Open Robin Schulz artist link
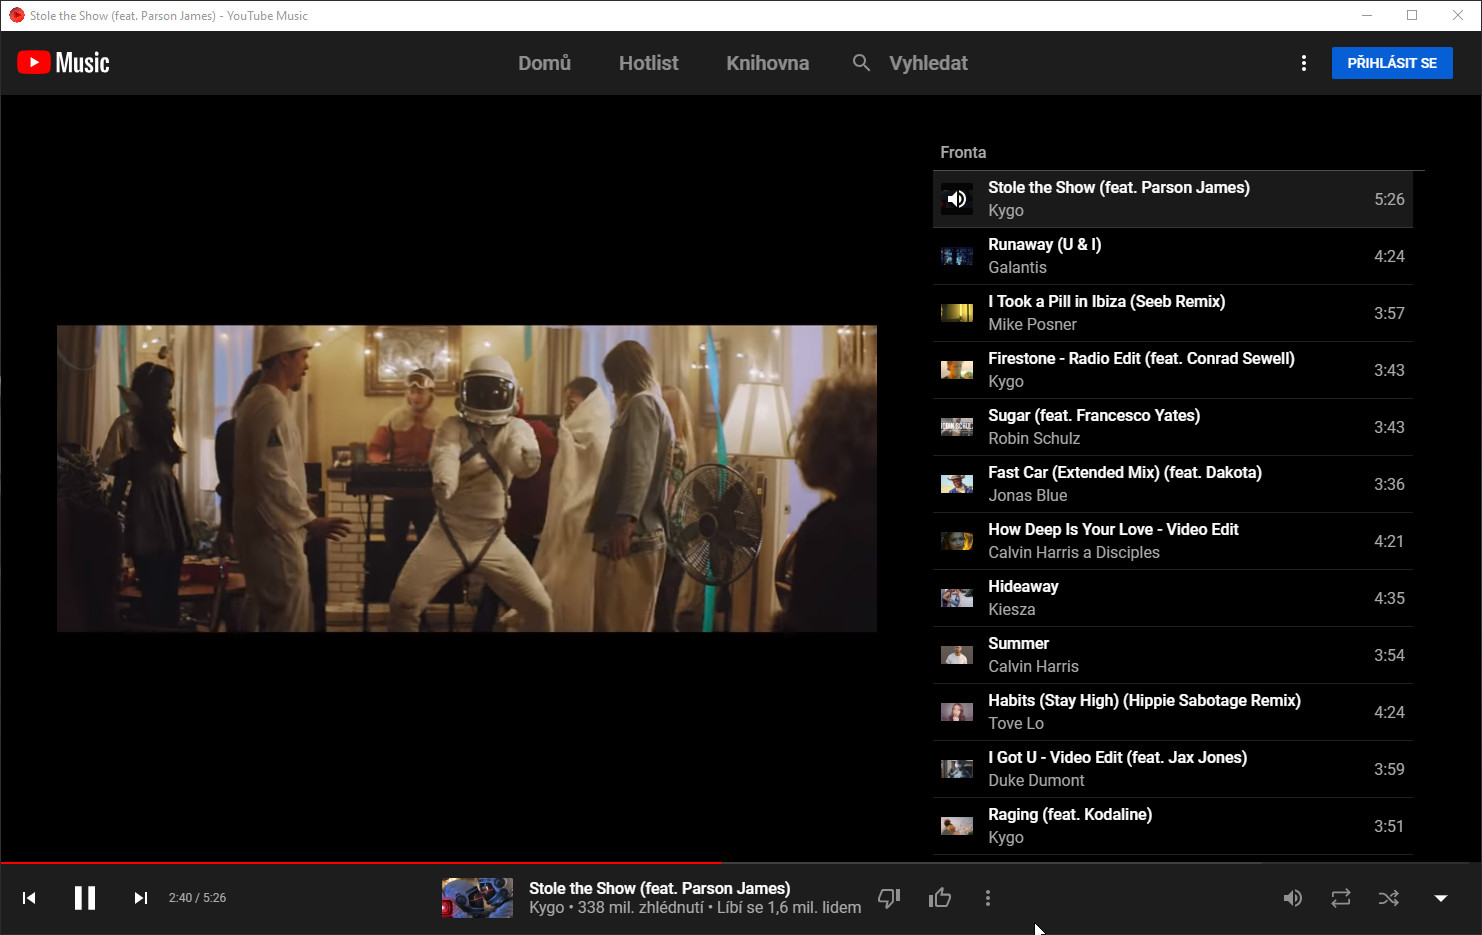1482x935 pixels. (1034, 438)
